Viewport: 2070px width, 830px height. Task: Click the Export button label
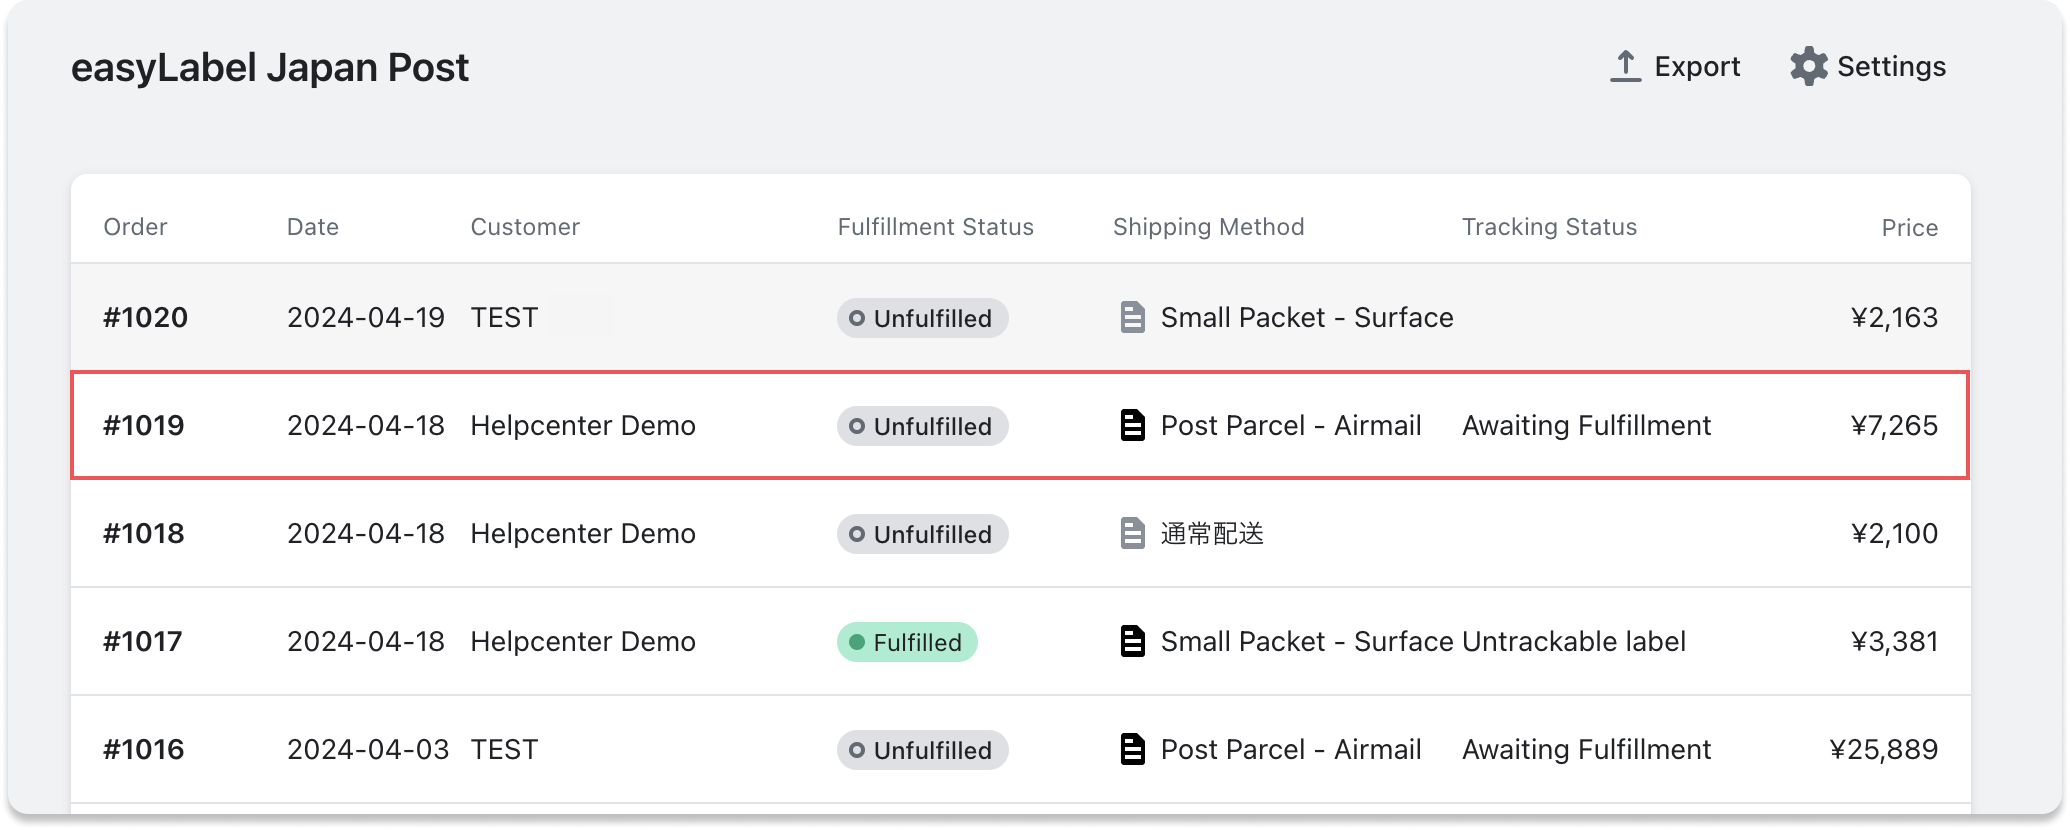click(x=1697, y=66)
